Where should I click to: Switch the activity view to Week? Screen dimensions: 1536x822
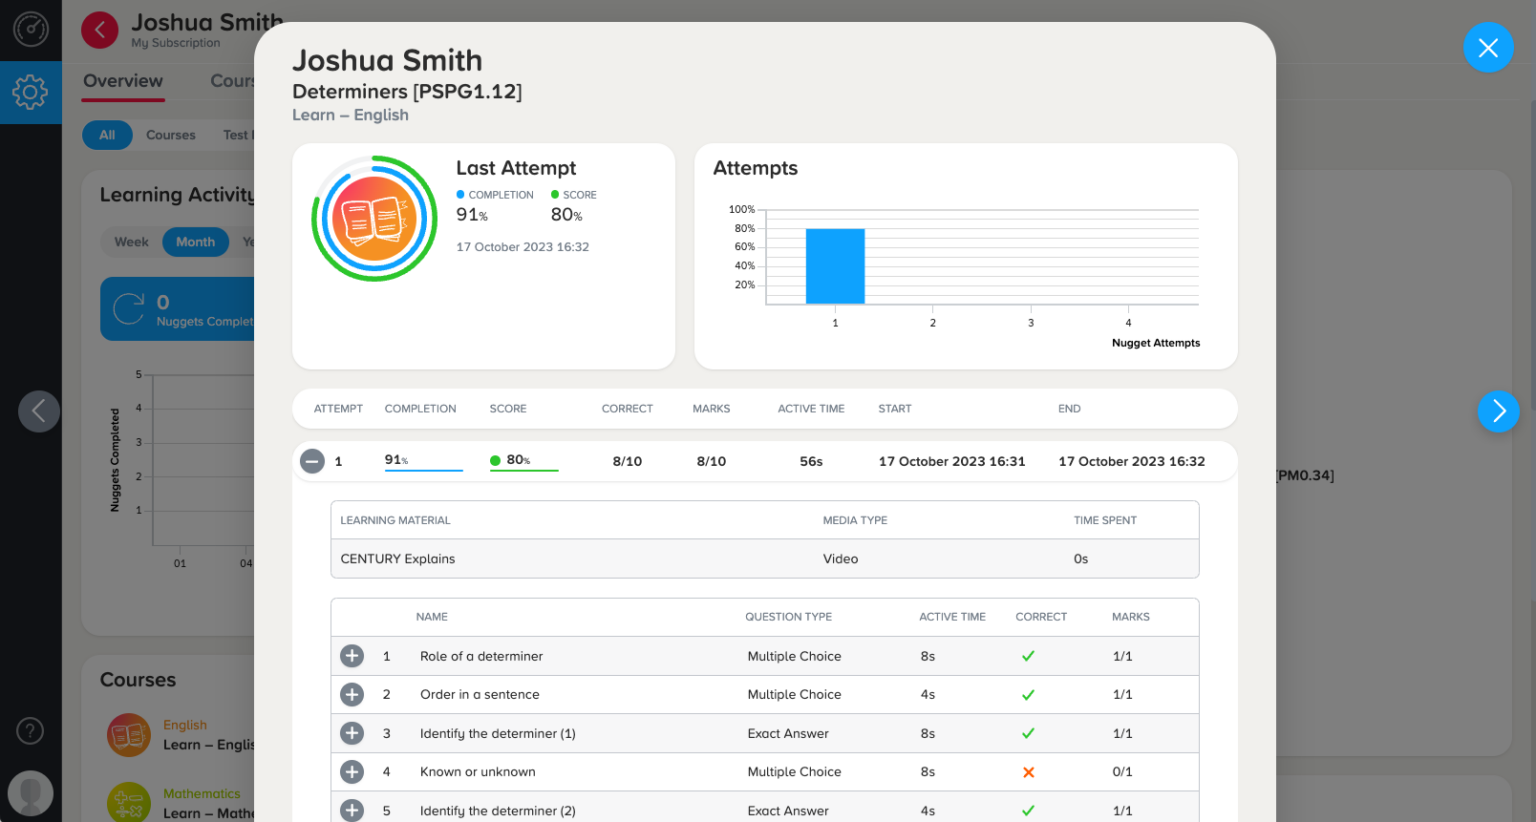[131, 242]
